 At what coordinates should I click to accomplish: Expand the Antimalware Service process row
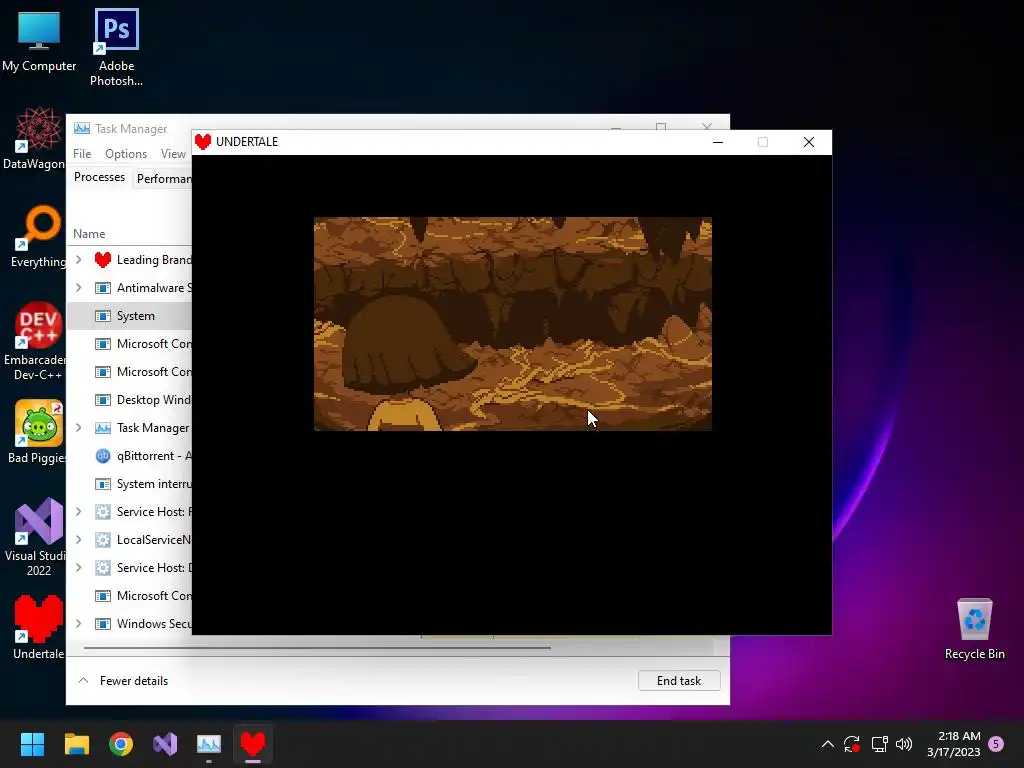78,288
